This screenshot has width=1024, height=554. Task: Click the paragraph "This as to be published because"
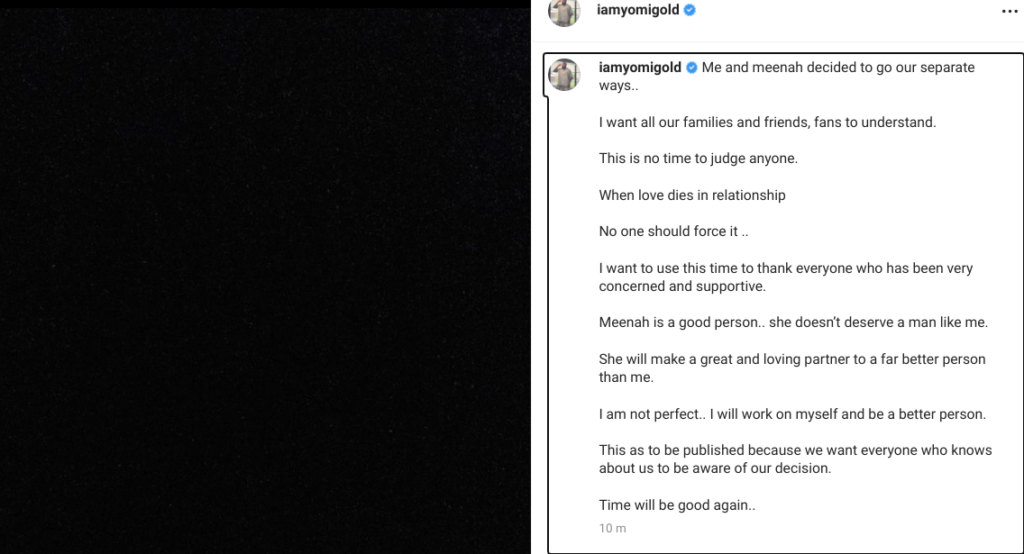click(x=795, y=459)
